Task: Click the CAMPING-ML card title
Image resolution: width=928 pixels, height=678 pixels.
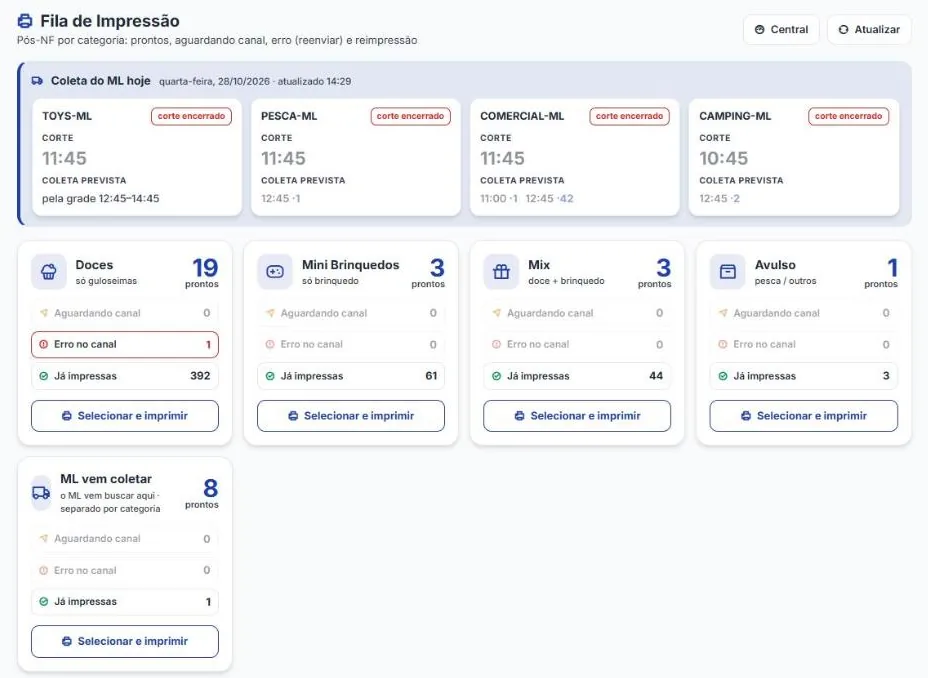Action: 735,116
